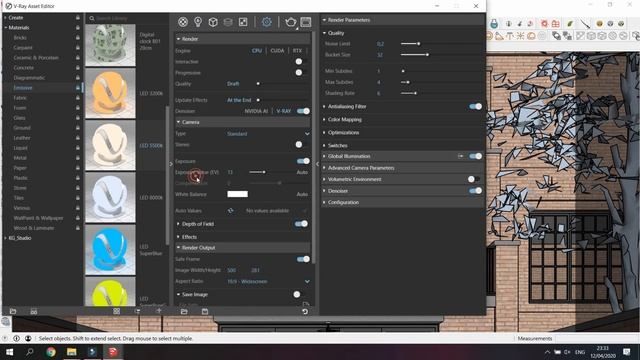640x360 pixels.
Task: Select the Emissive materials category
Action: point(23,88)
